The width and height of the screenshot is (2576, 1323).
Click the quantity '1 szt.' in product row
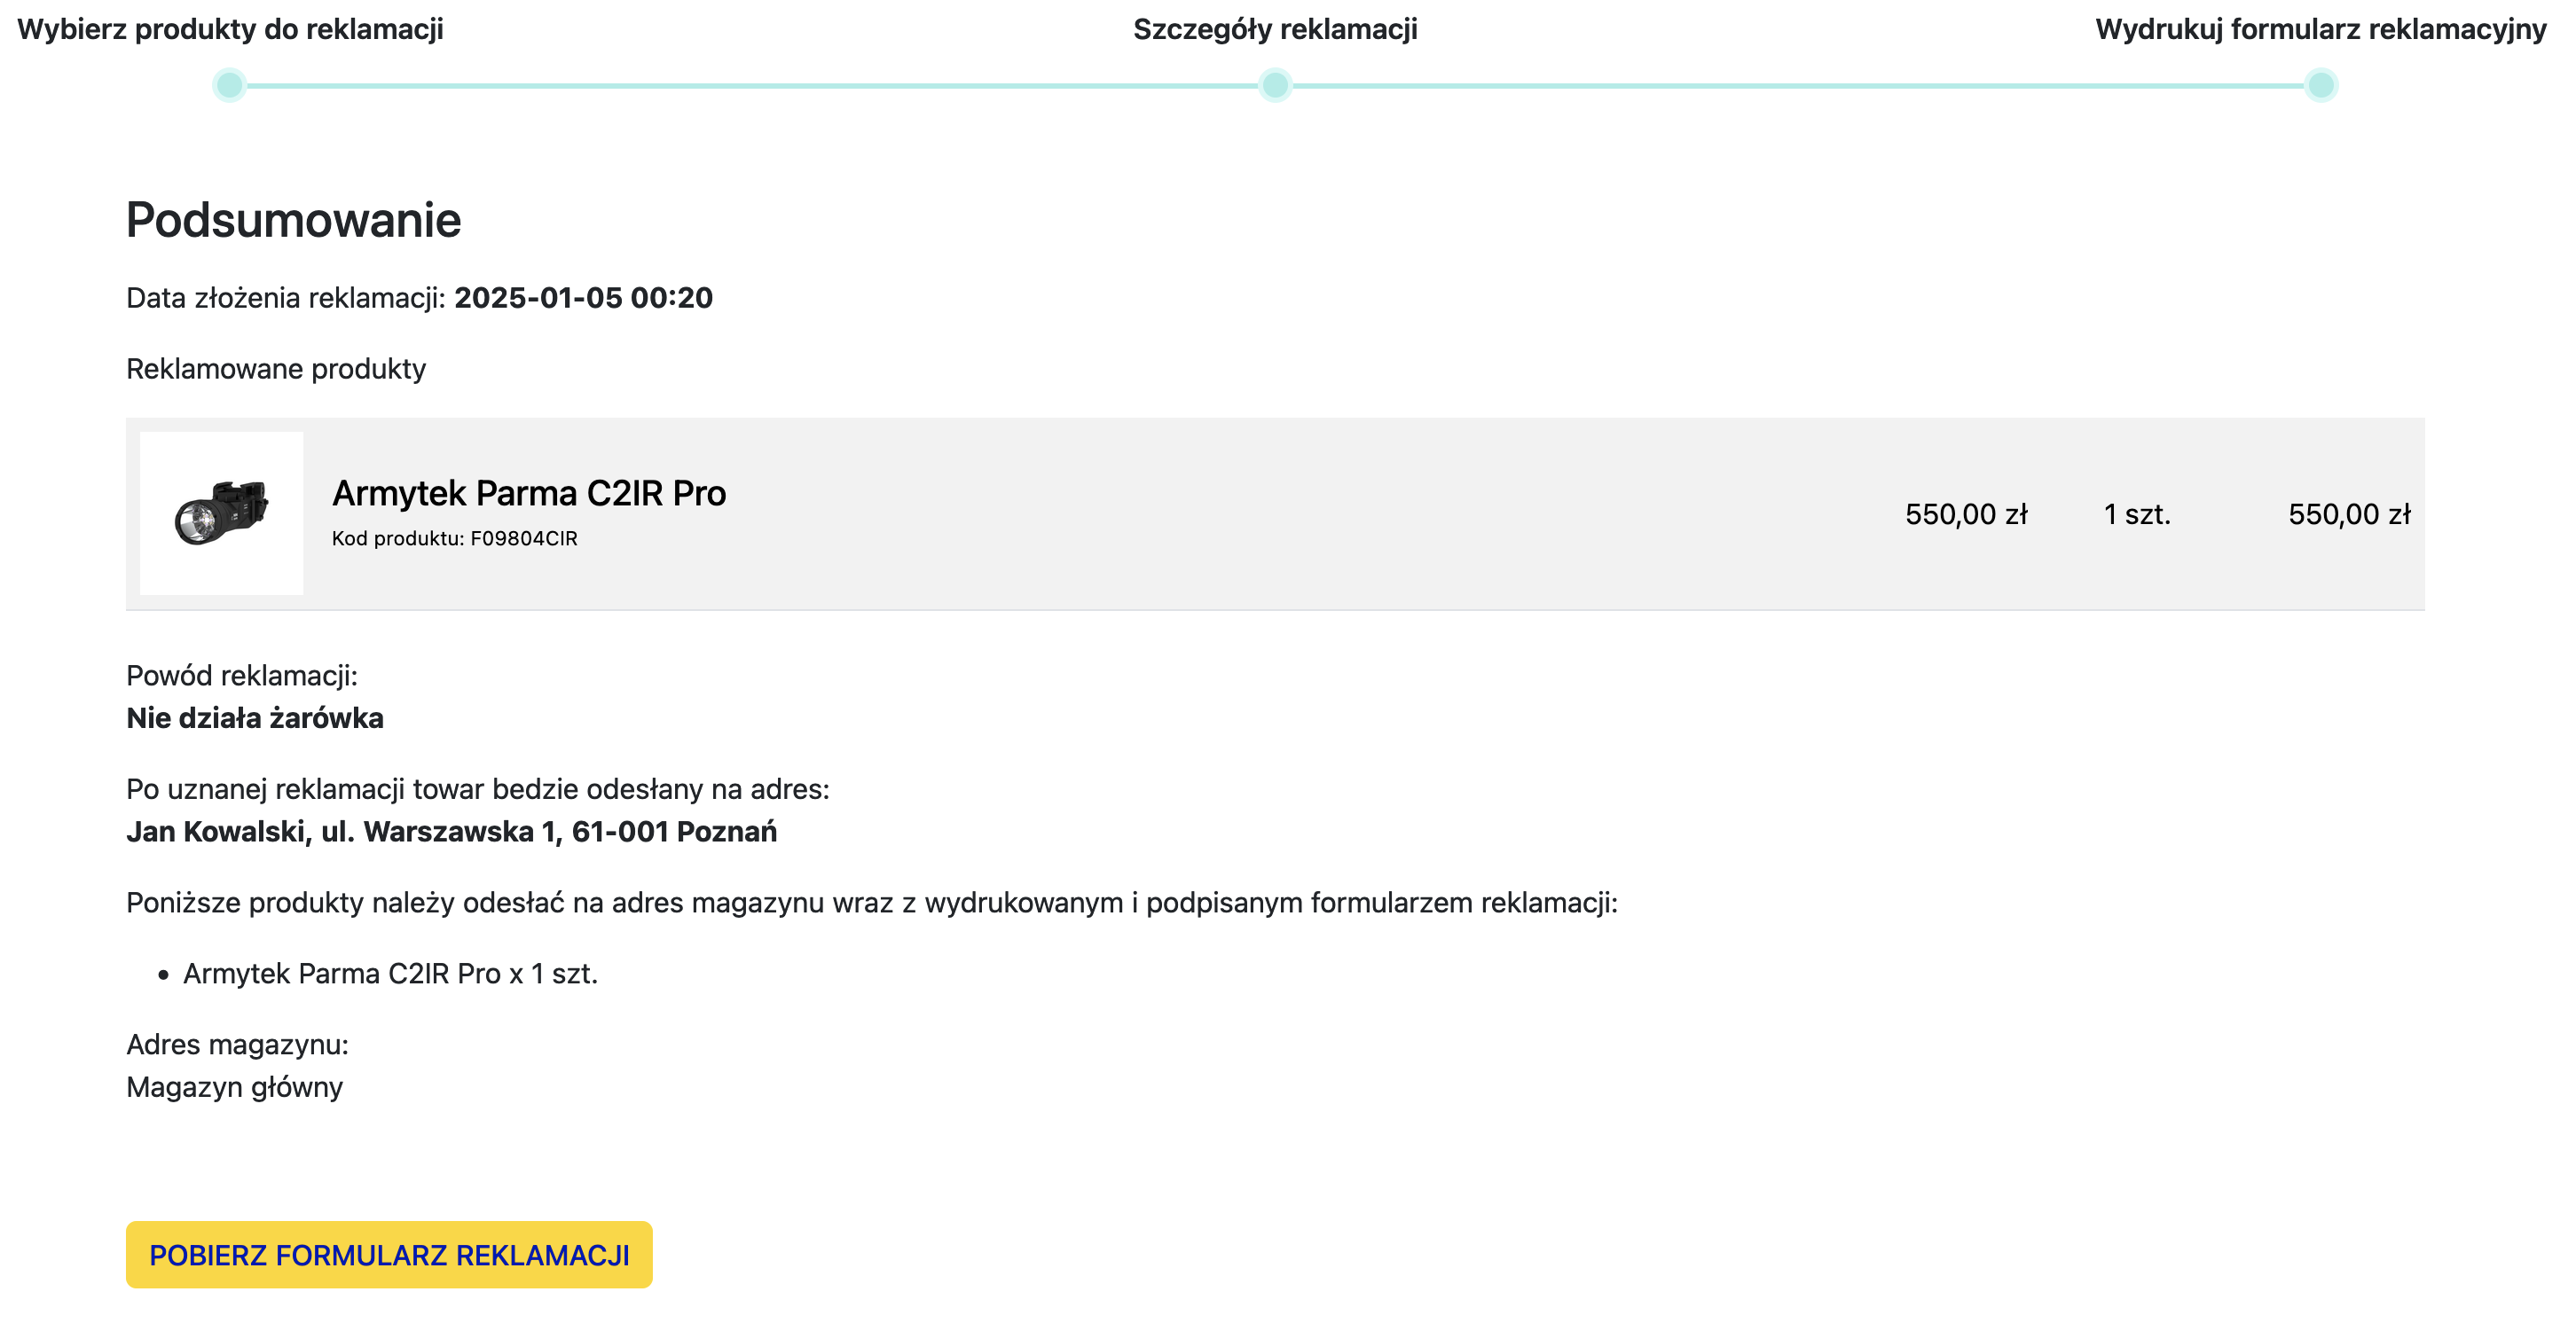tap(2137, 514)
